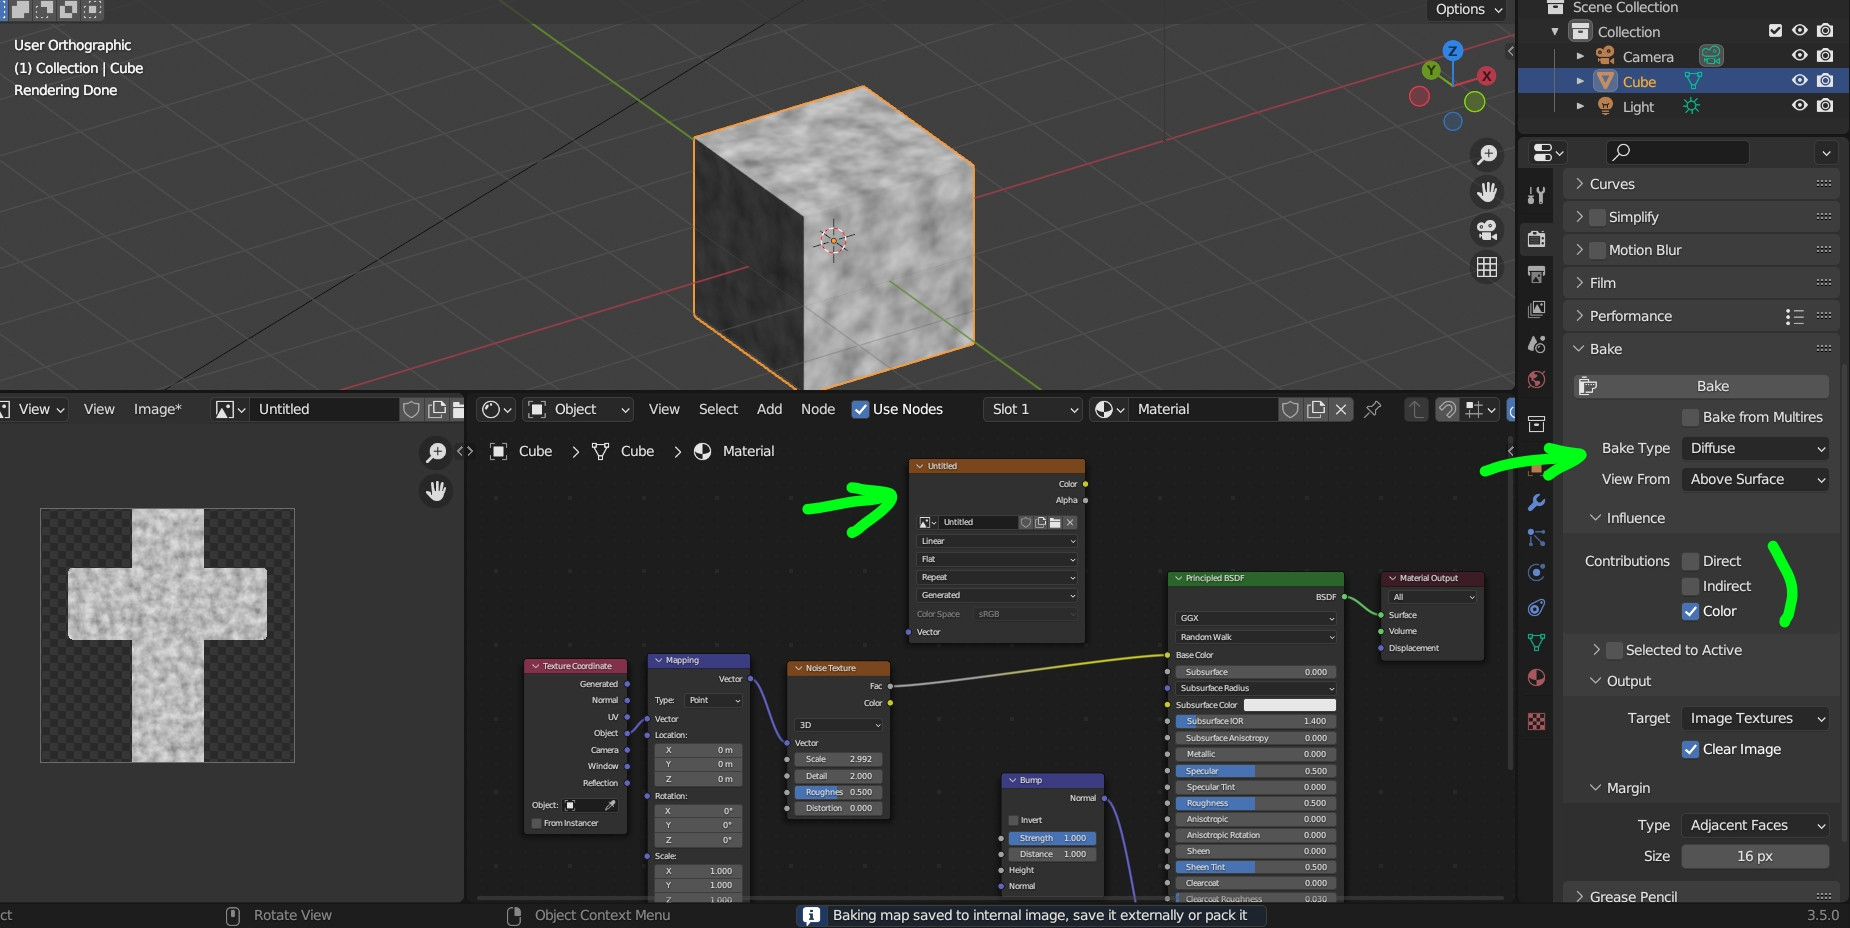1850x928 pixels.
Task: Open the Collection properties tab
Action: 1537,424
